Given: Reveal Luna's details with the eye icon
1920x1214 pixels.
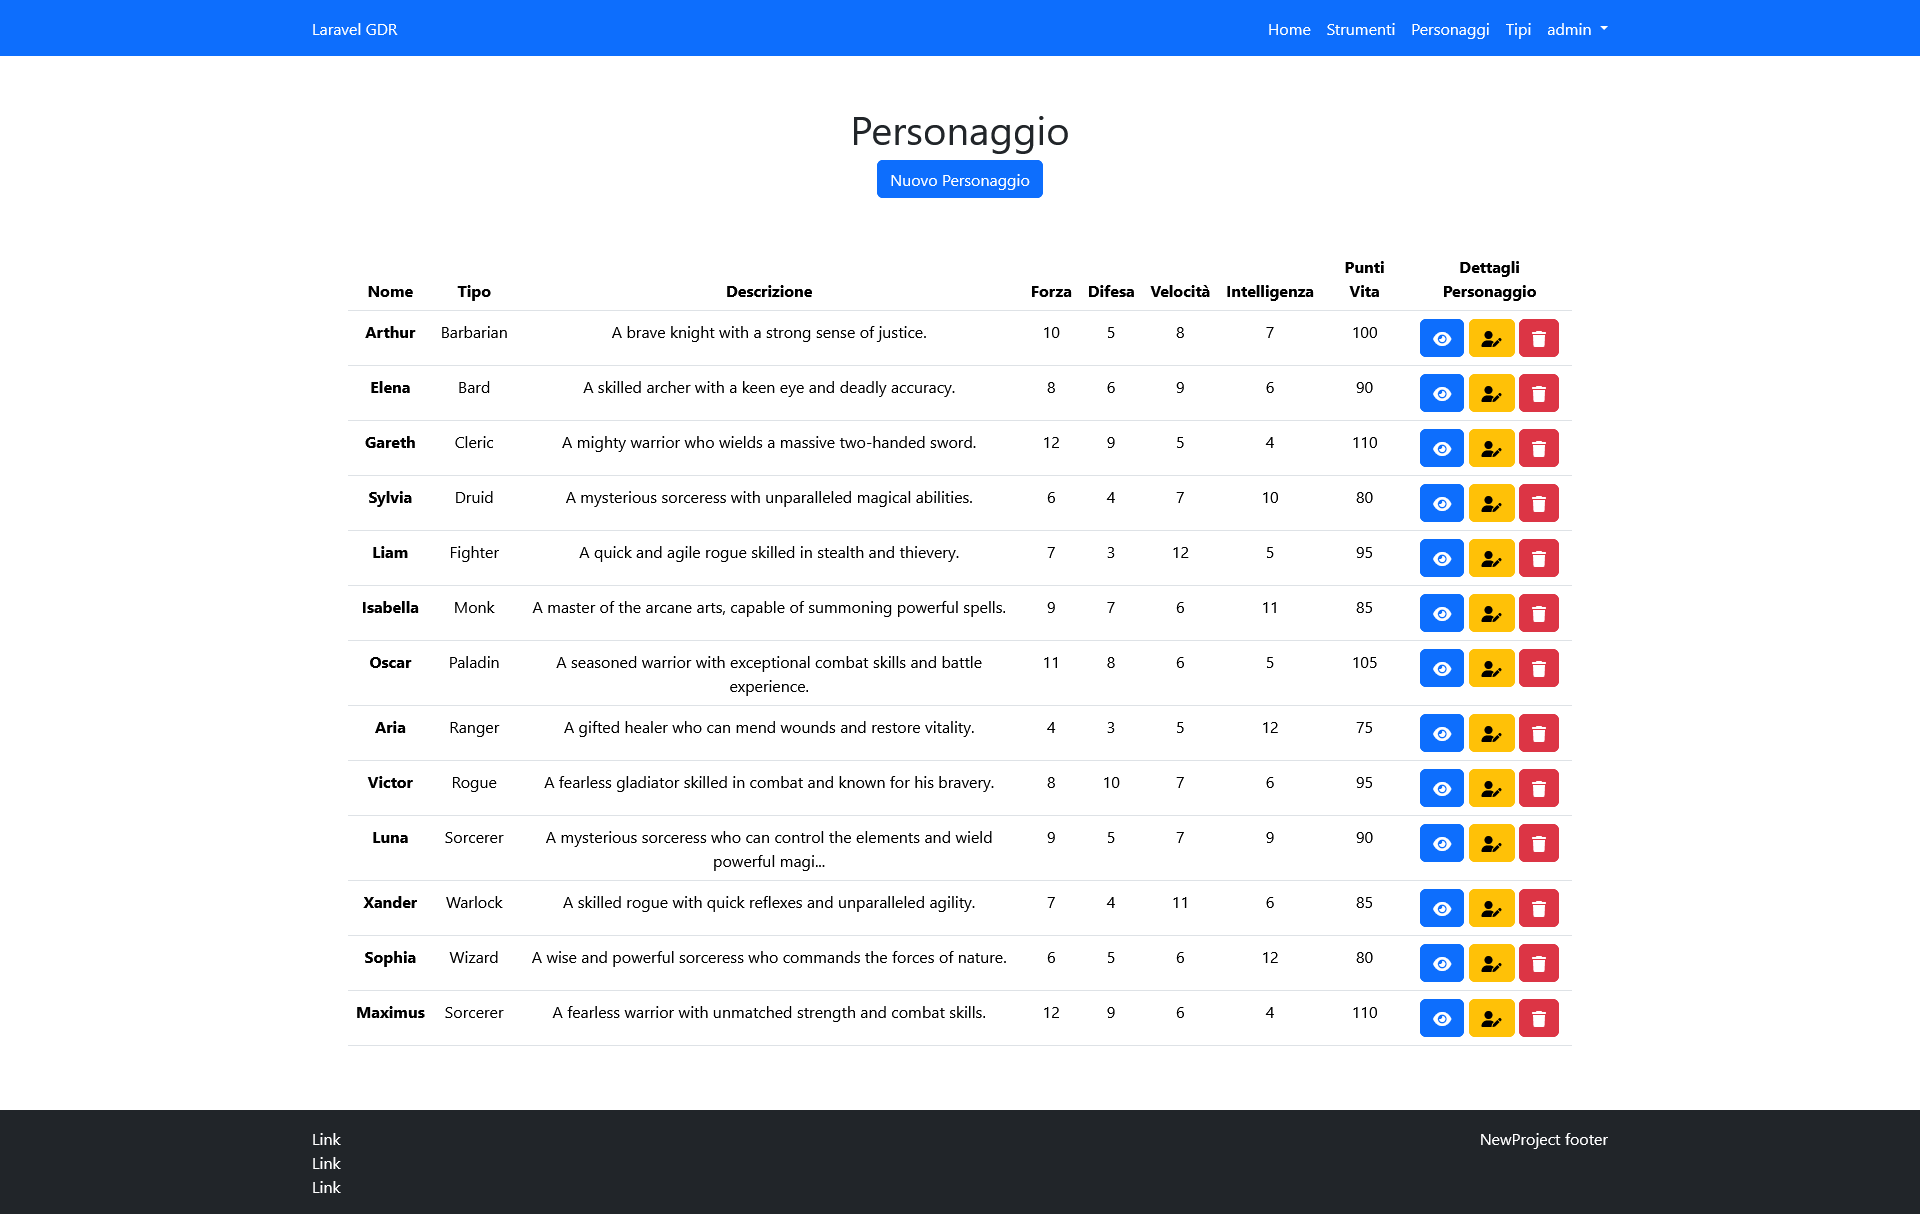Looking at the screenshot, I should point(1441,843).
